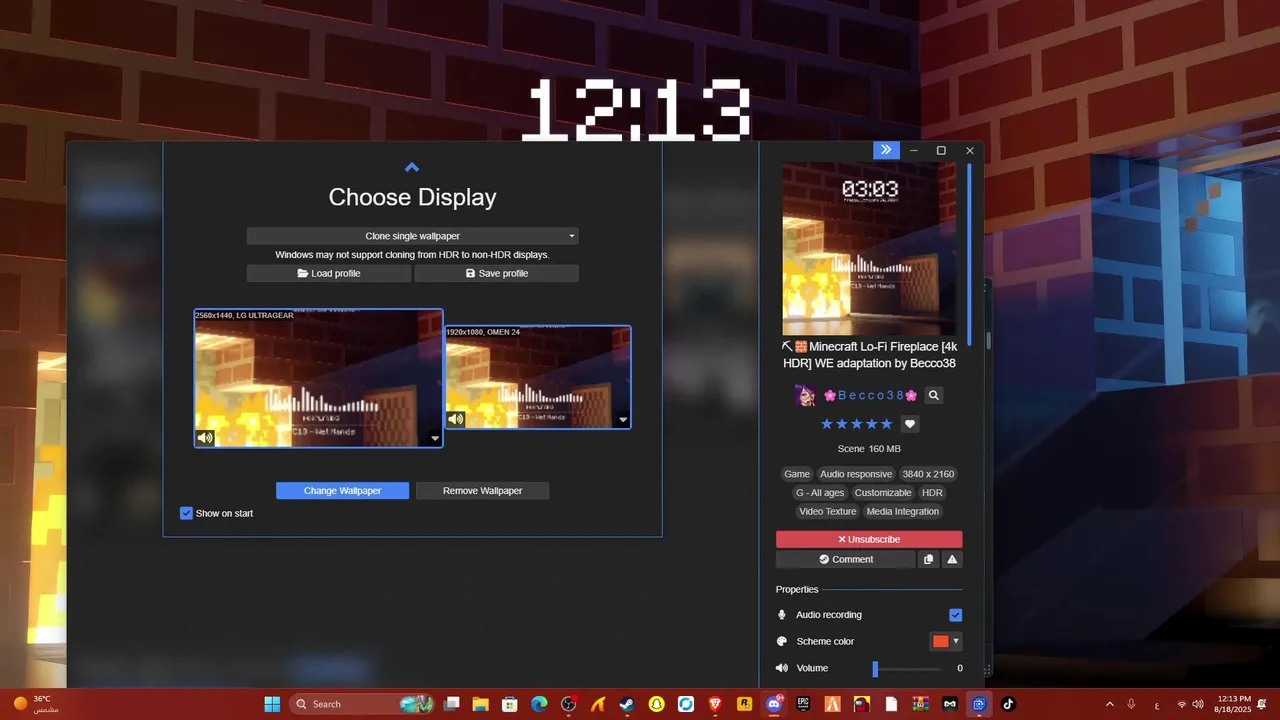Image resolution: width=1280 pixels, height=720 pixels.
Task: Click the Remove Wallpaper button
Action: pyautogui.click(x=482, y=491)
